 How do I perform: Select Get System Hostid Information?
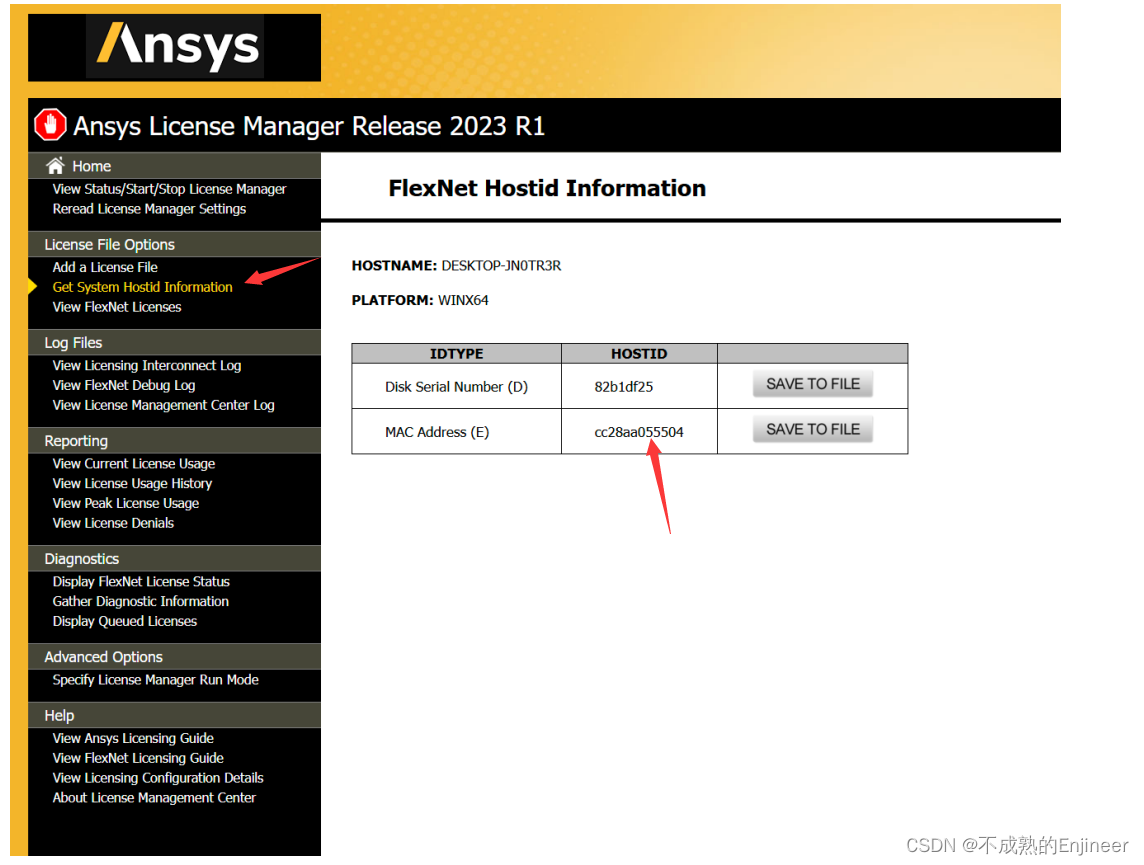[x=142, y=287]
